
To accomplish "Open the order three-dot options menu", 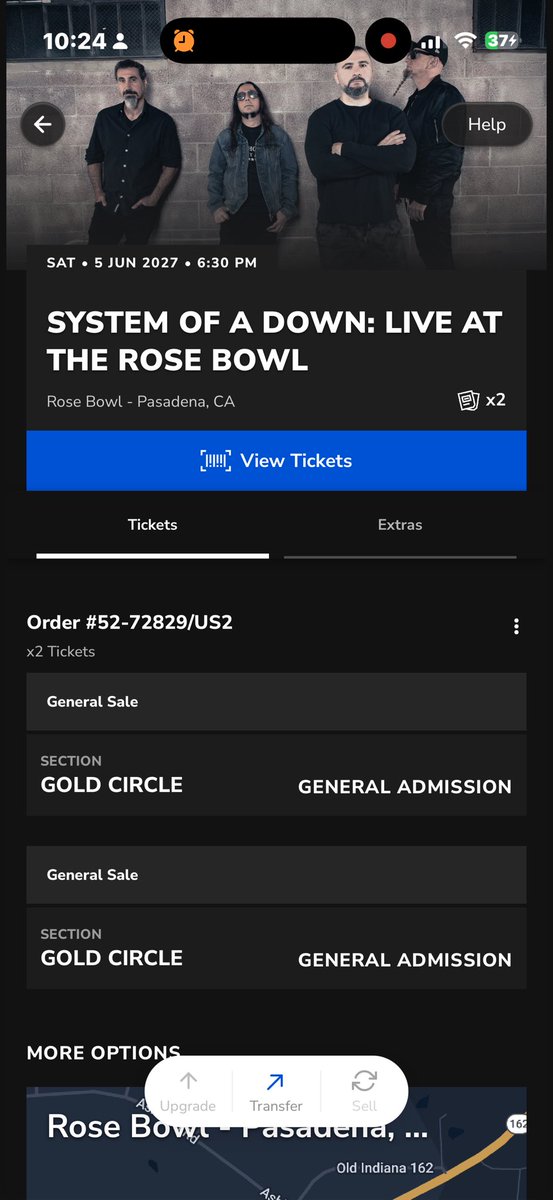I will coord(516,627).
